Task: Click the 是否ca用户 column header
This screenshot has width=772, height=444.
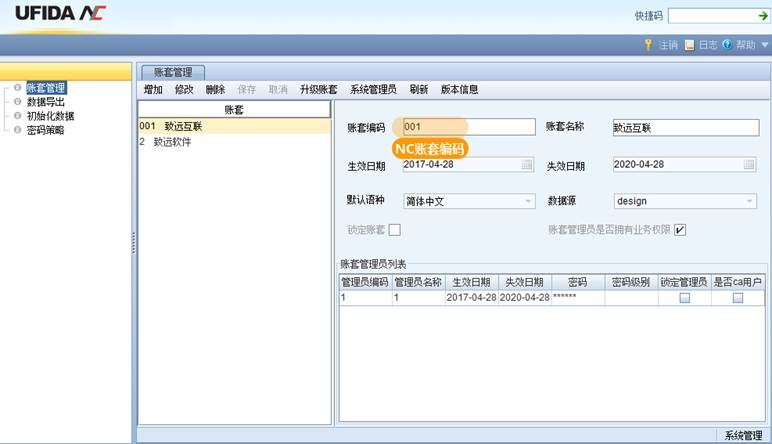Action: 738,282
